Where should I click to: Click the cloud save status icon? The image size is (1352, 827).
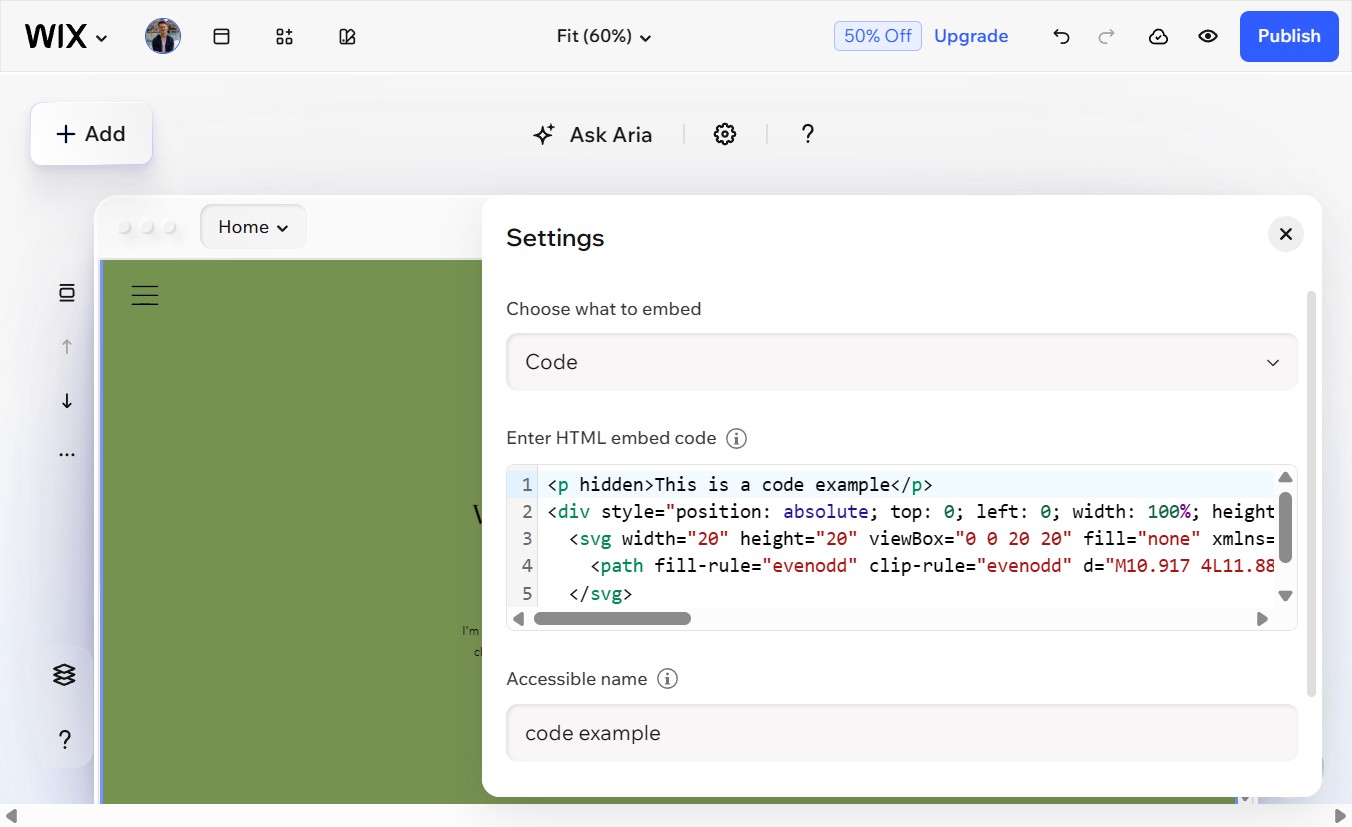coord(1158,37)
